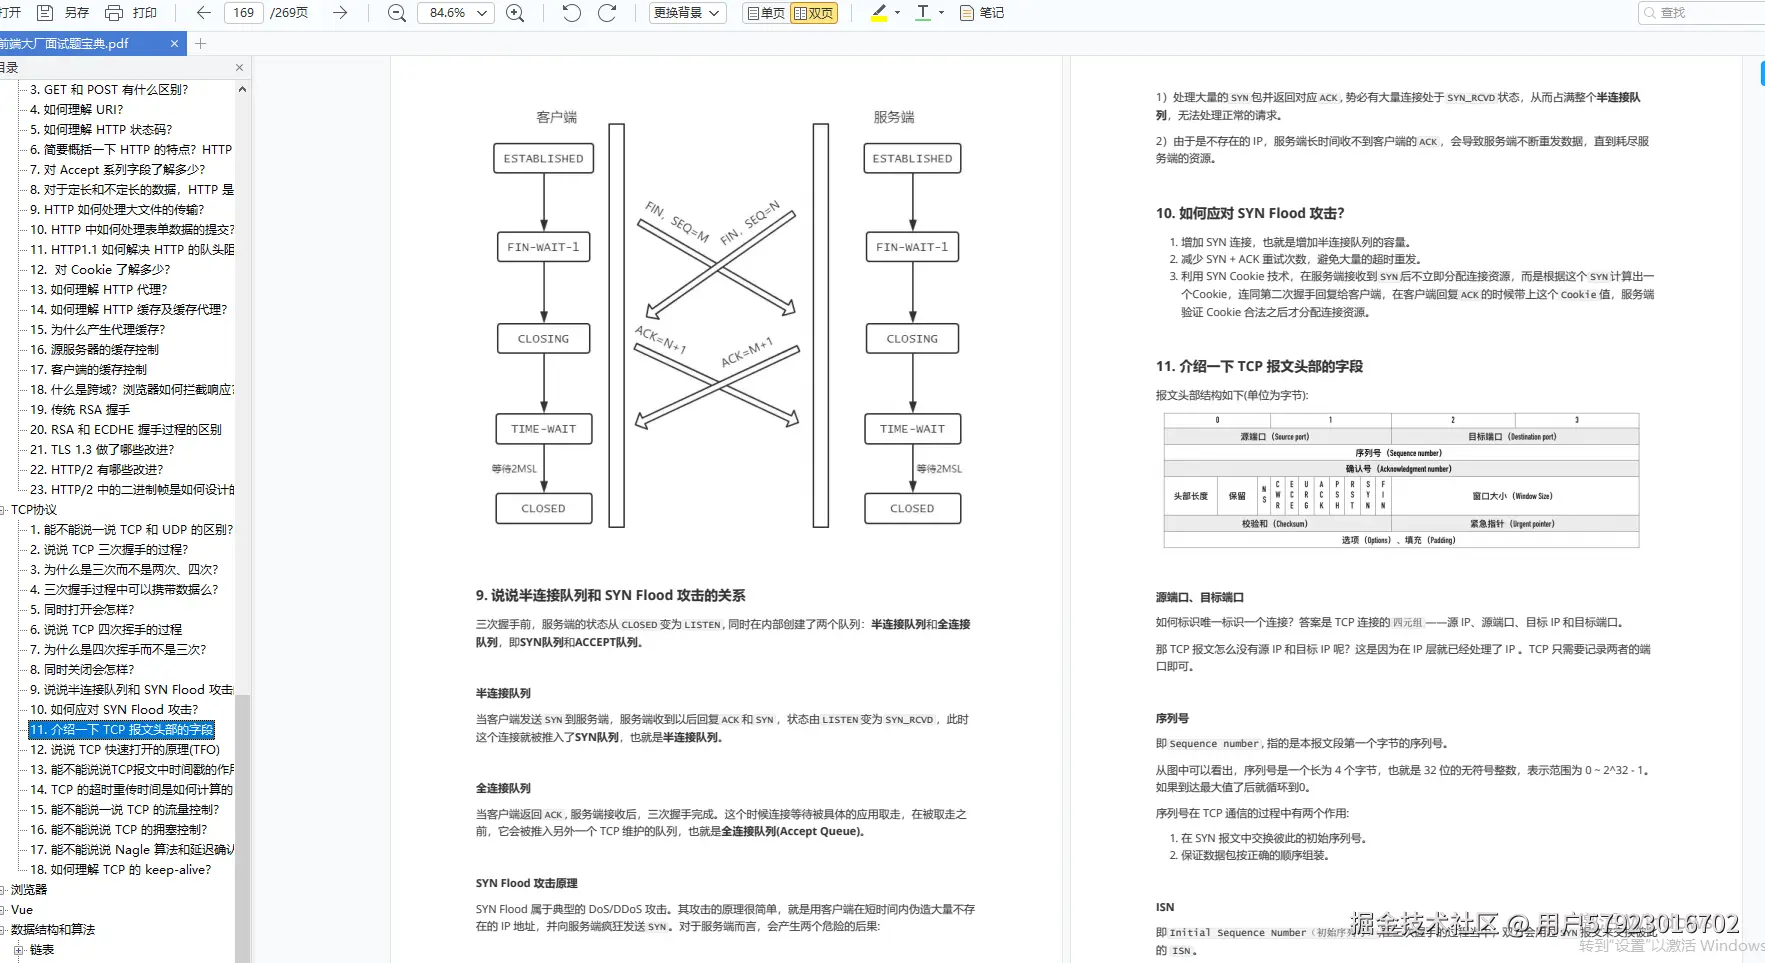This screenshot has width=1765, height=963.
Task: Zoom out with the minus magnifier
Action: coord(397,13)
